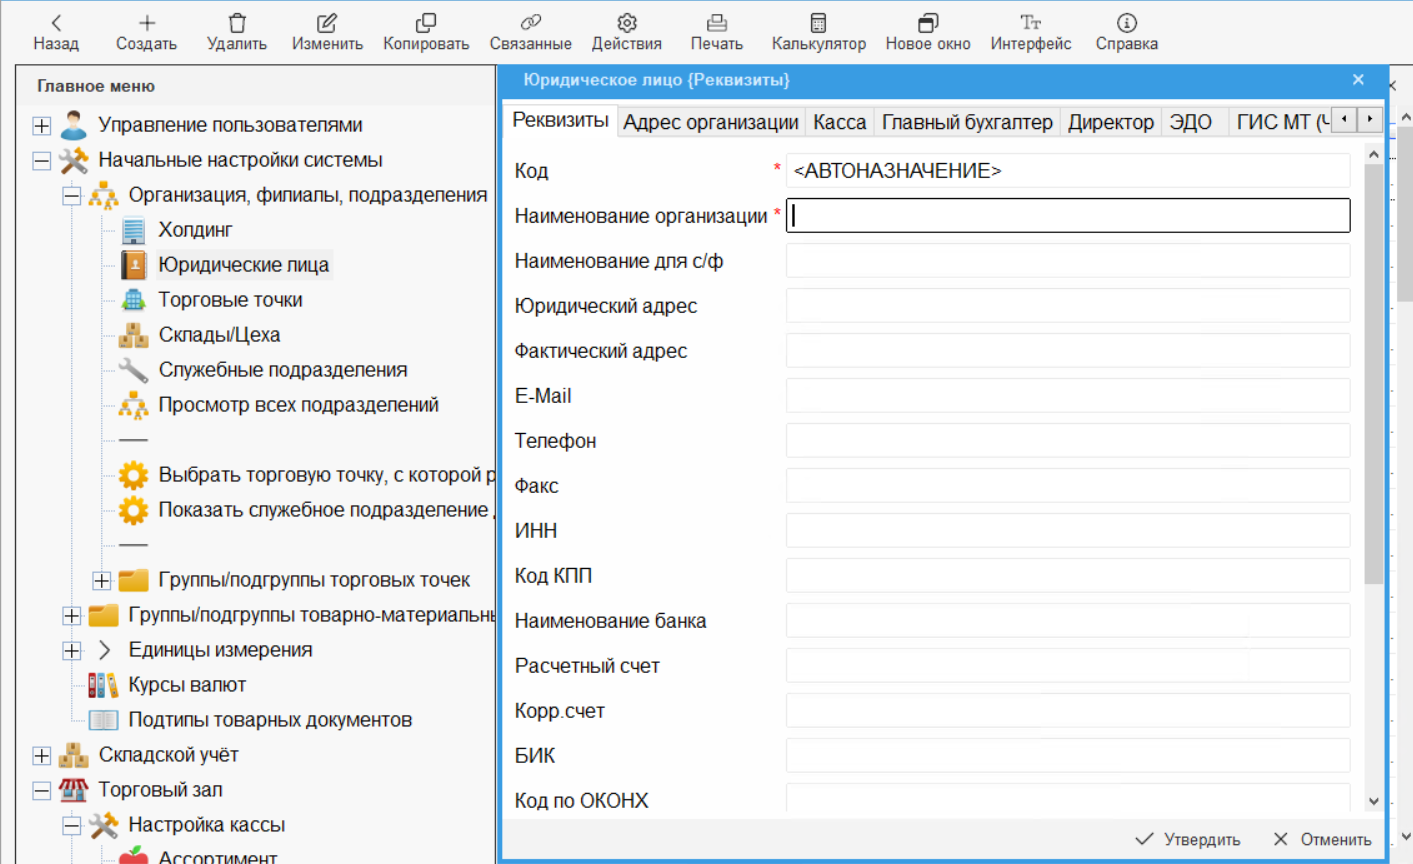Open New window (Новое окно) icon
The height and width of the screenshot is (864, 1413).
pos(928,23)
